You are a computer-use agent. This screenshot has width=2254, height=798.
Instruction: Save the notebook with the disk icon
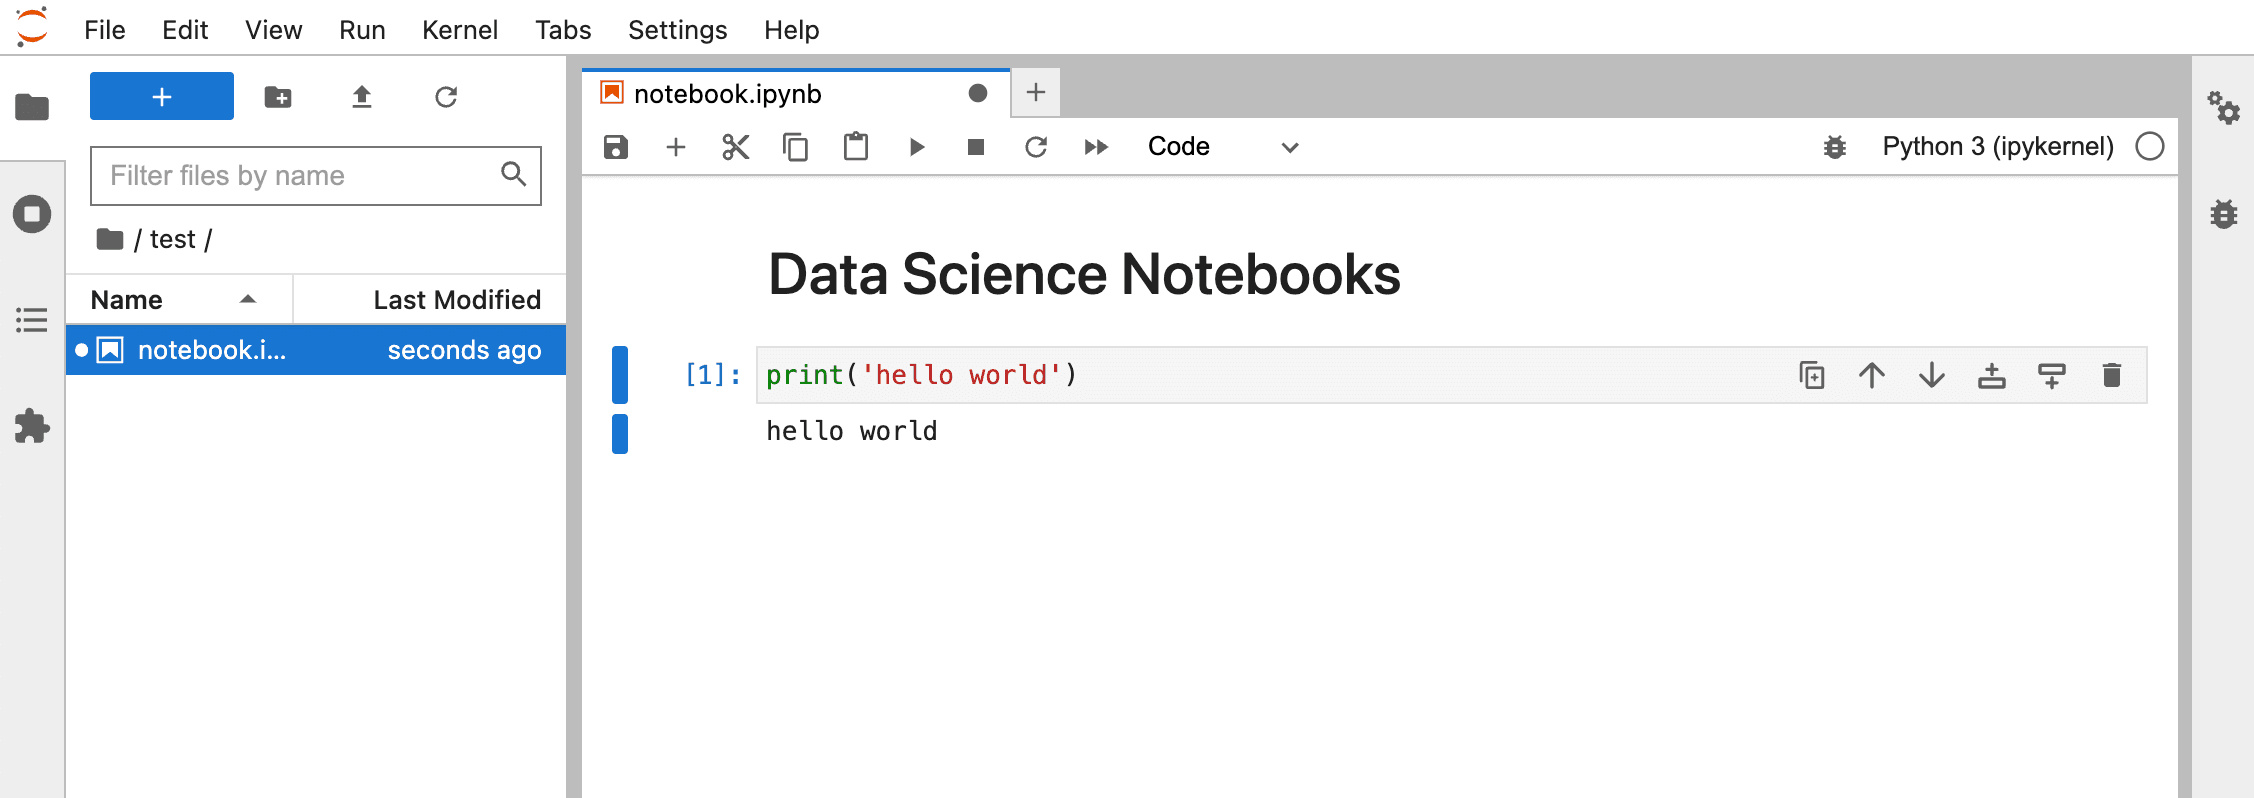[x=616, y=147]
